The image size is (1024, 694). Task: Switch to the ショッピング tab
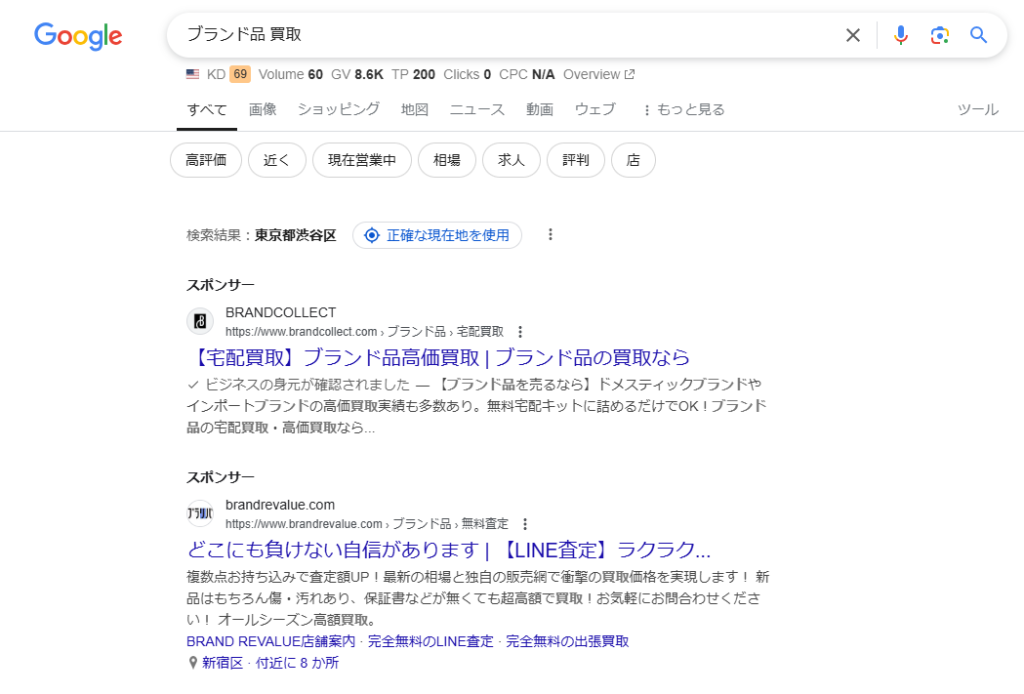pos(338,110)
